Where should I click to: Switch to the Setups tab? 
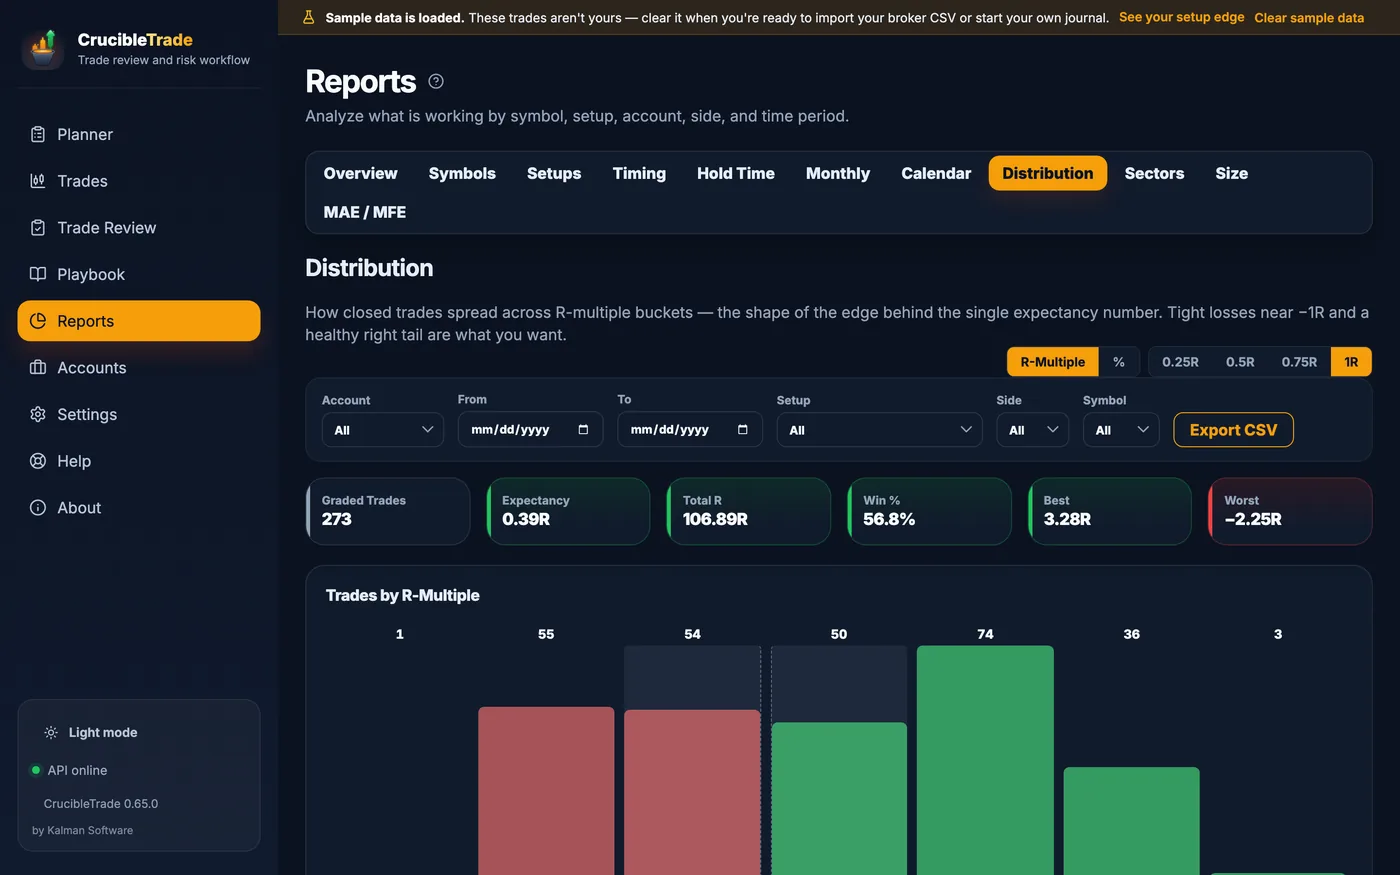[x=554, y=173]
